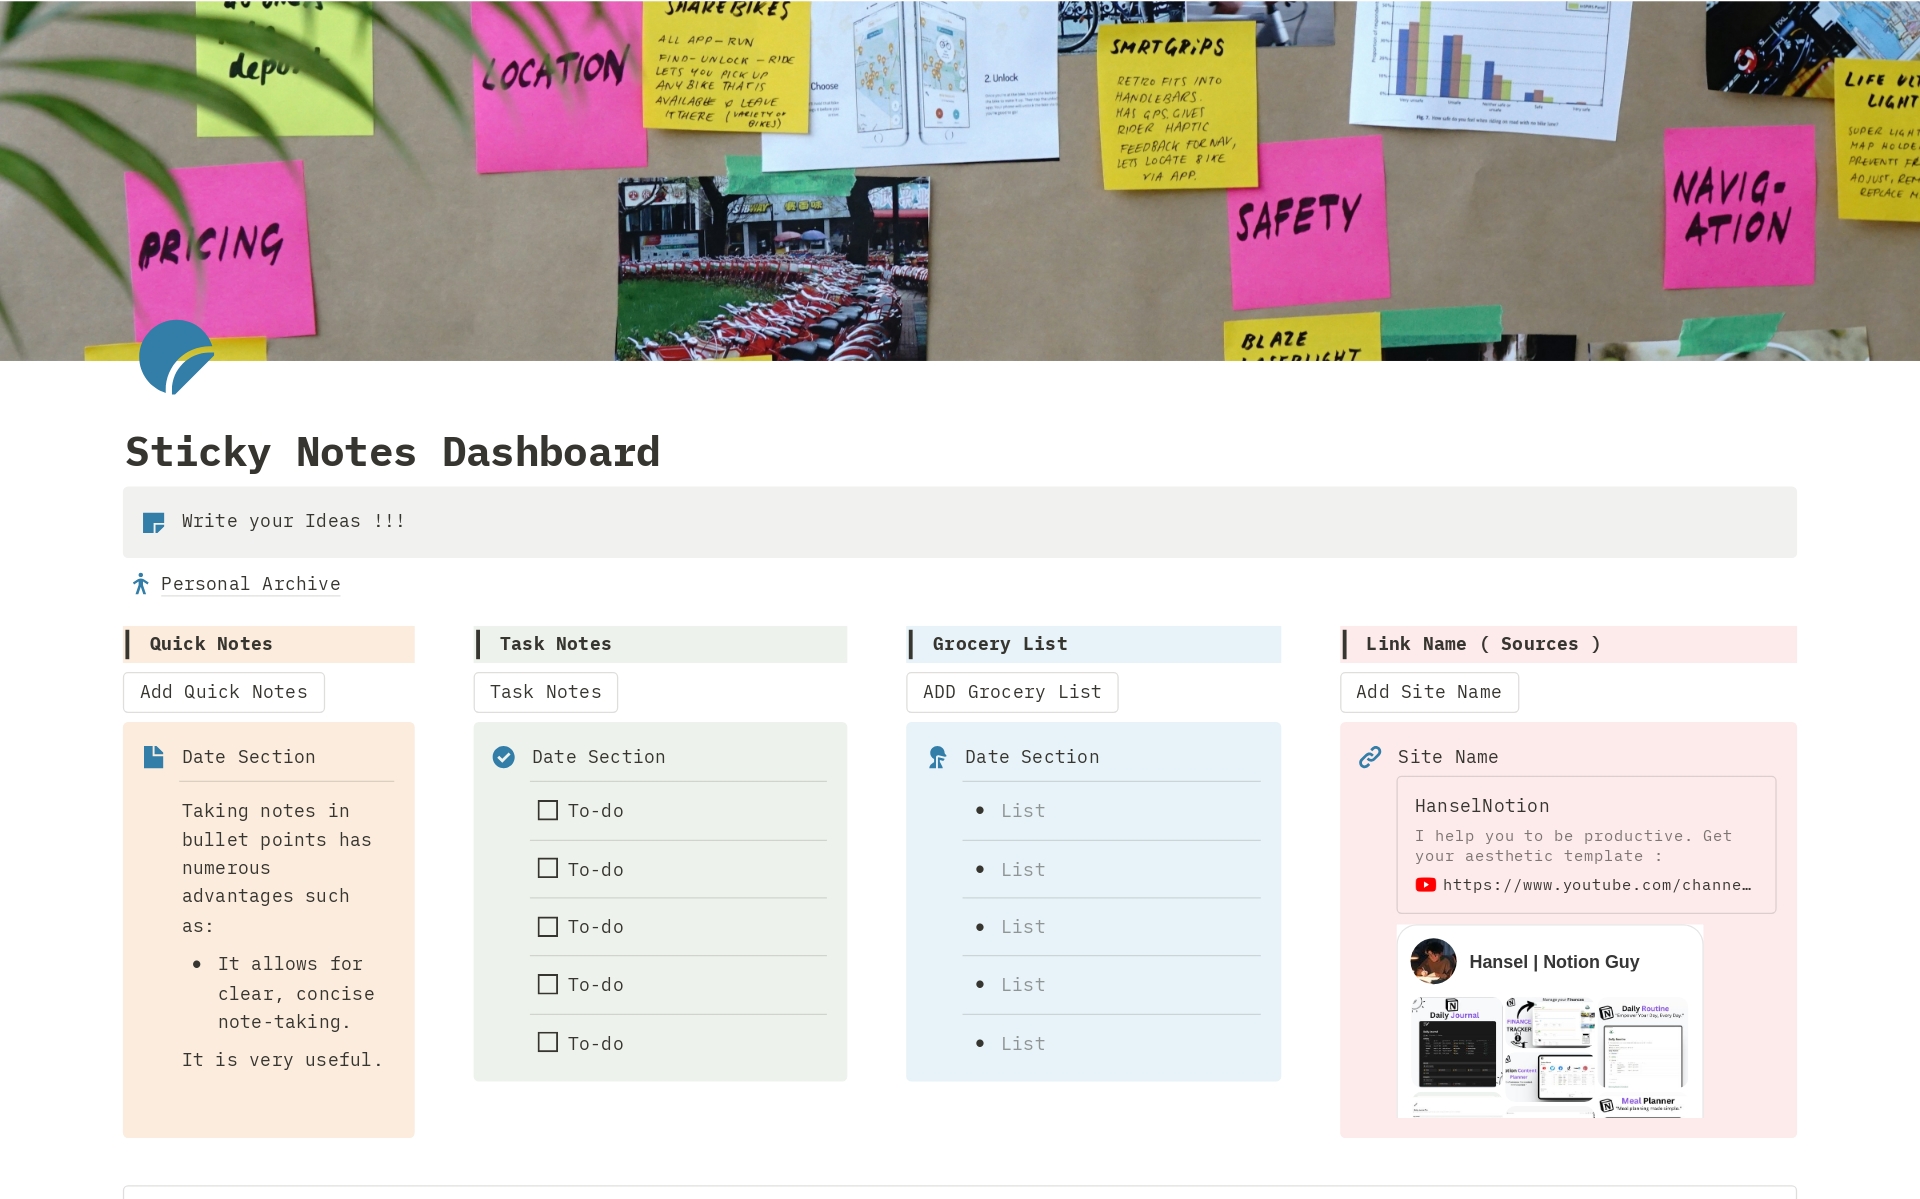The image size is (1920, 1199).
Task: Tick the last To-do checkbox
Action: [547, 1043]
